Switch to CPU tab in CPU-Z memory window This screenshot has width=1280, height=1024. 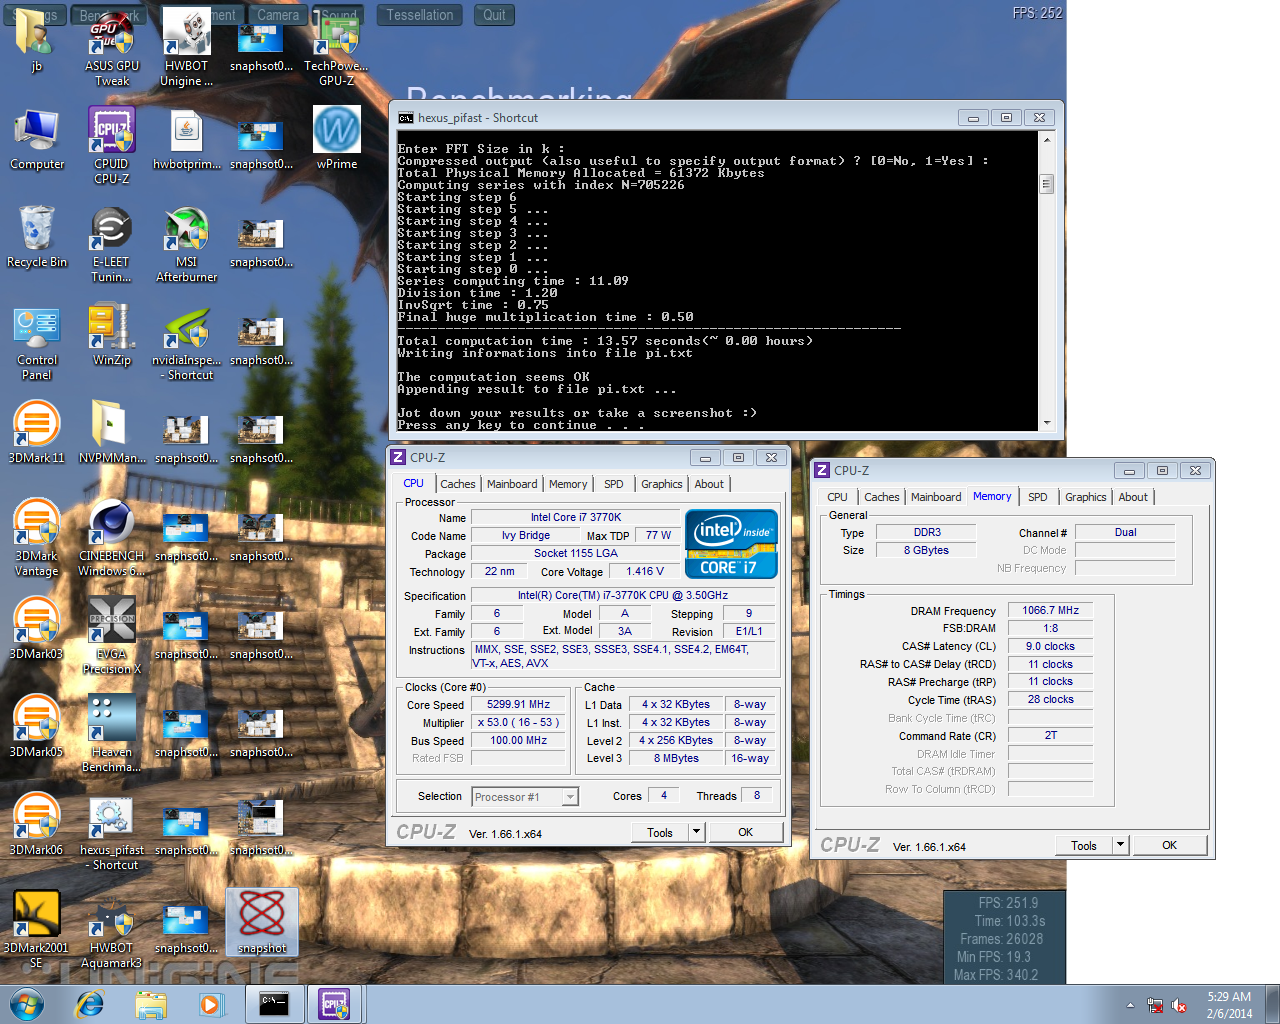click(x=837, y=497)
